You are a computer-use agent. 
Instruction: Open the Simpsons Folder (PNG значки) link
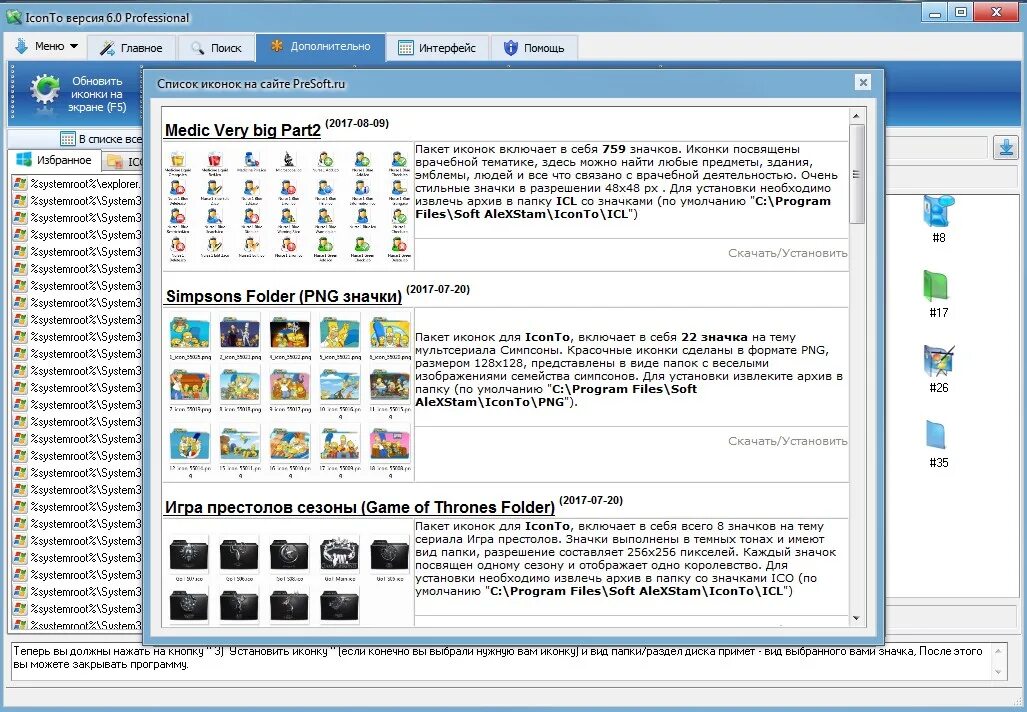pos(284,296)
